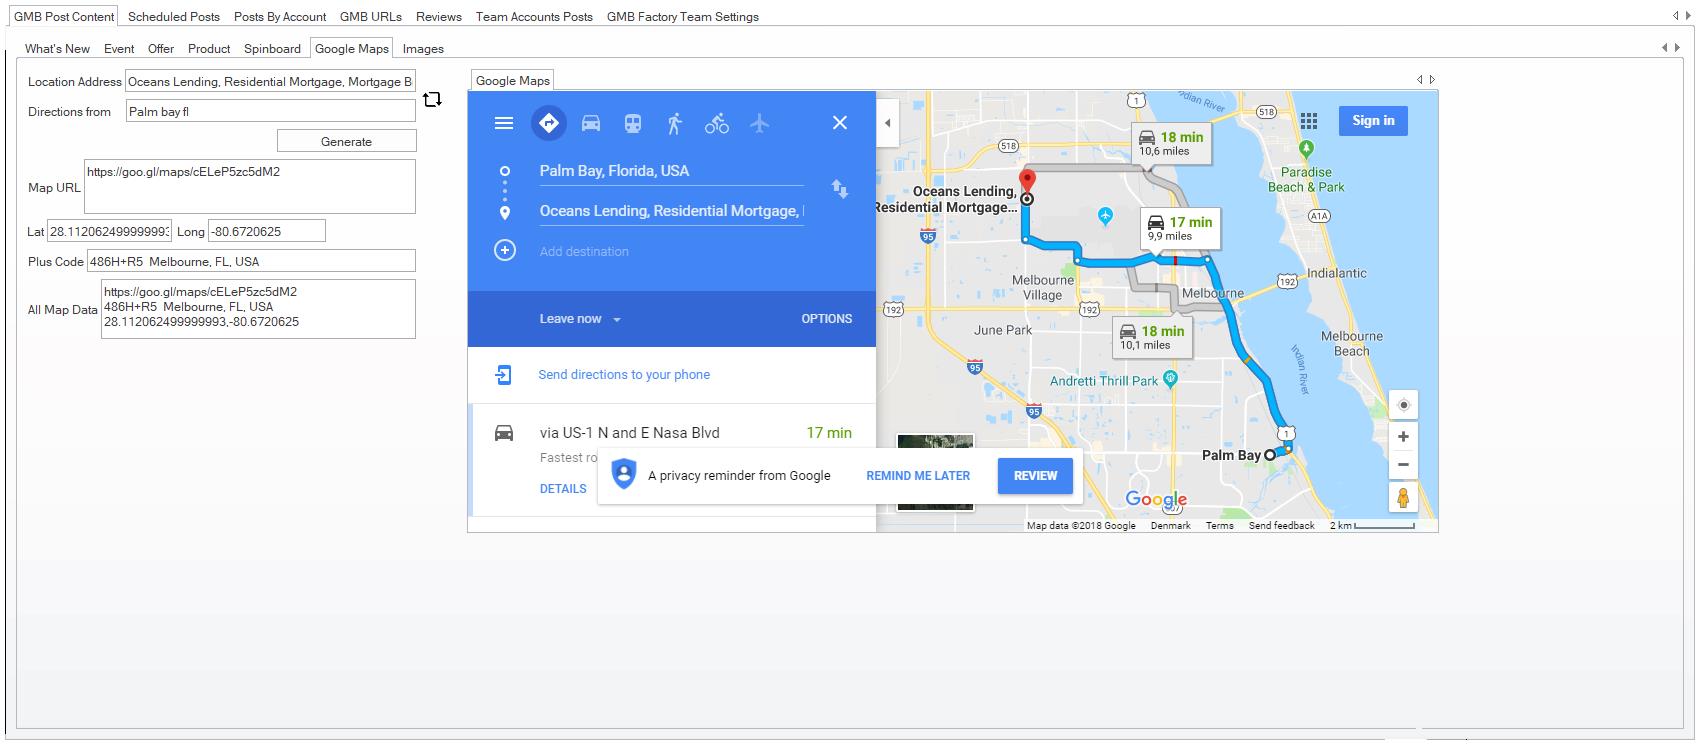The width and height of the screenshot is (1700, 745).
Task: Choose flights travel mode airplane icon
Action: point(760,123)
